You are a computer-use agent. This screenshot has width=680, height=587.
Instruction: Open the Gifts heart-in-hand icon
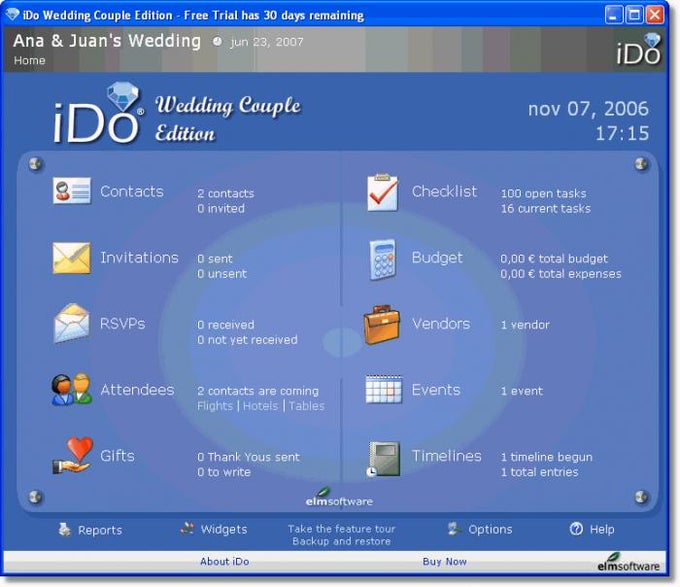[x=73, y=455]
